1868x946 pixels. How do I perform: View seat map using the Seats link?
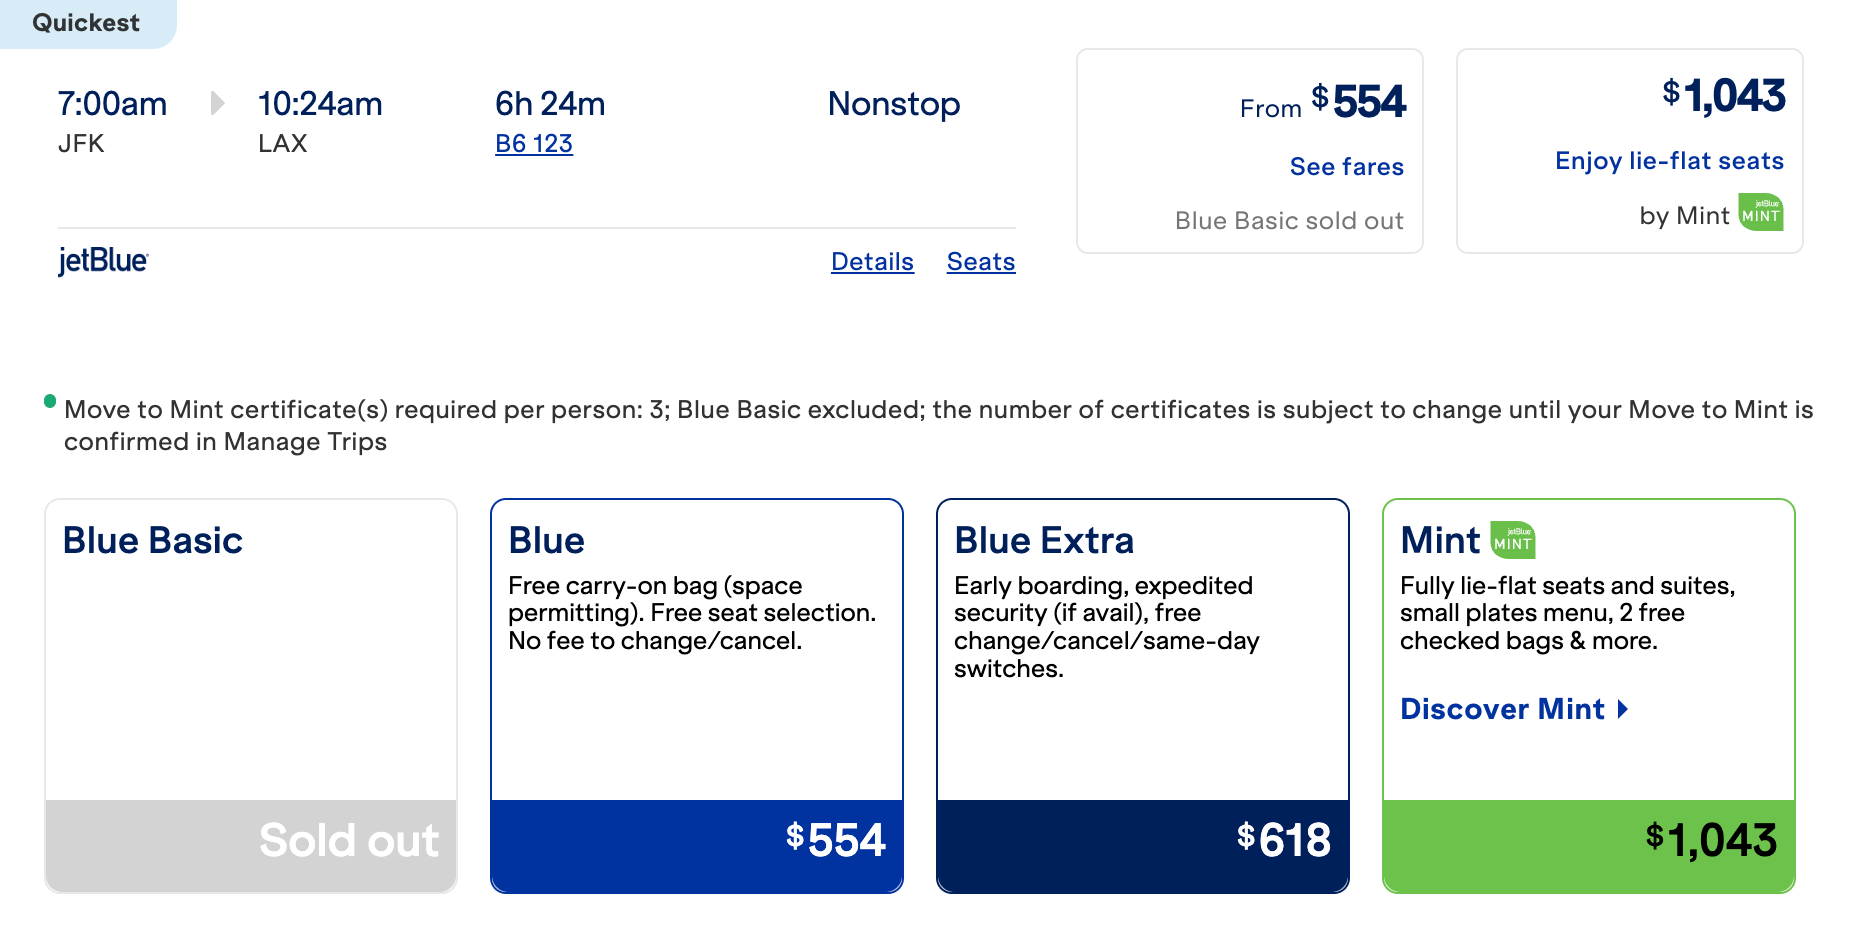[x=980, y=261]
